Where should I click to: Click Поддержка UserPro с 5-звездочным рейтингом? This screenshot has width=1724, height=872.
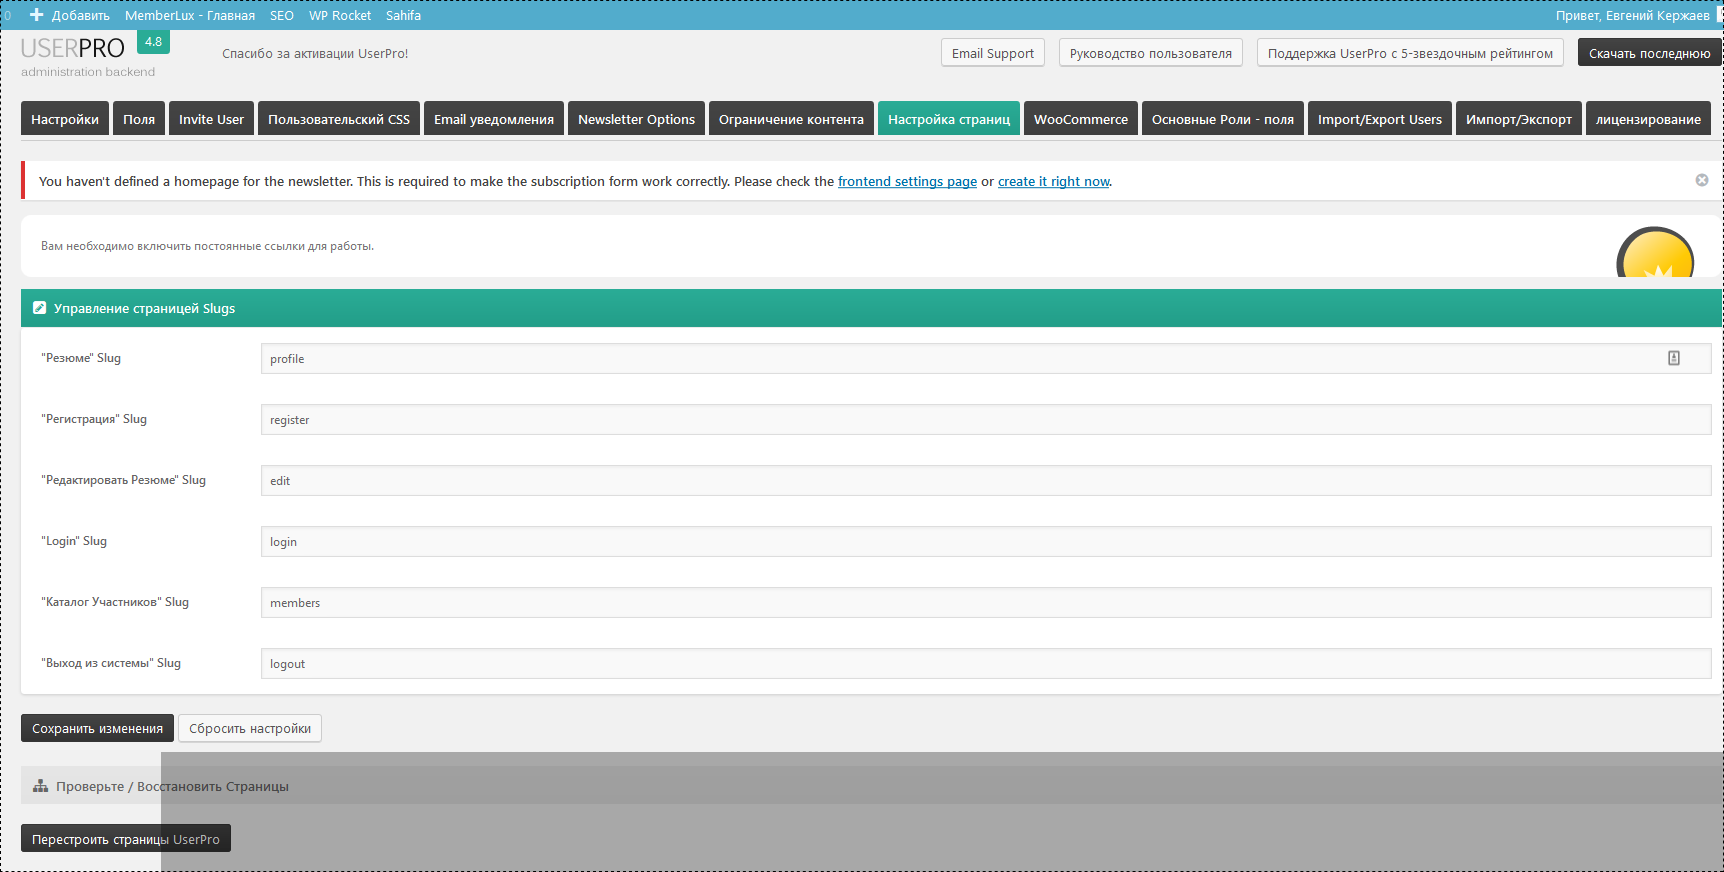click(1410, 53)
